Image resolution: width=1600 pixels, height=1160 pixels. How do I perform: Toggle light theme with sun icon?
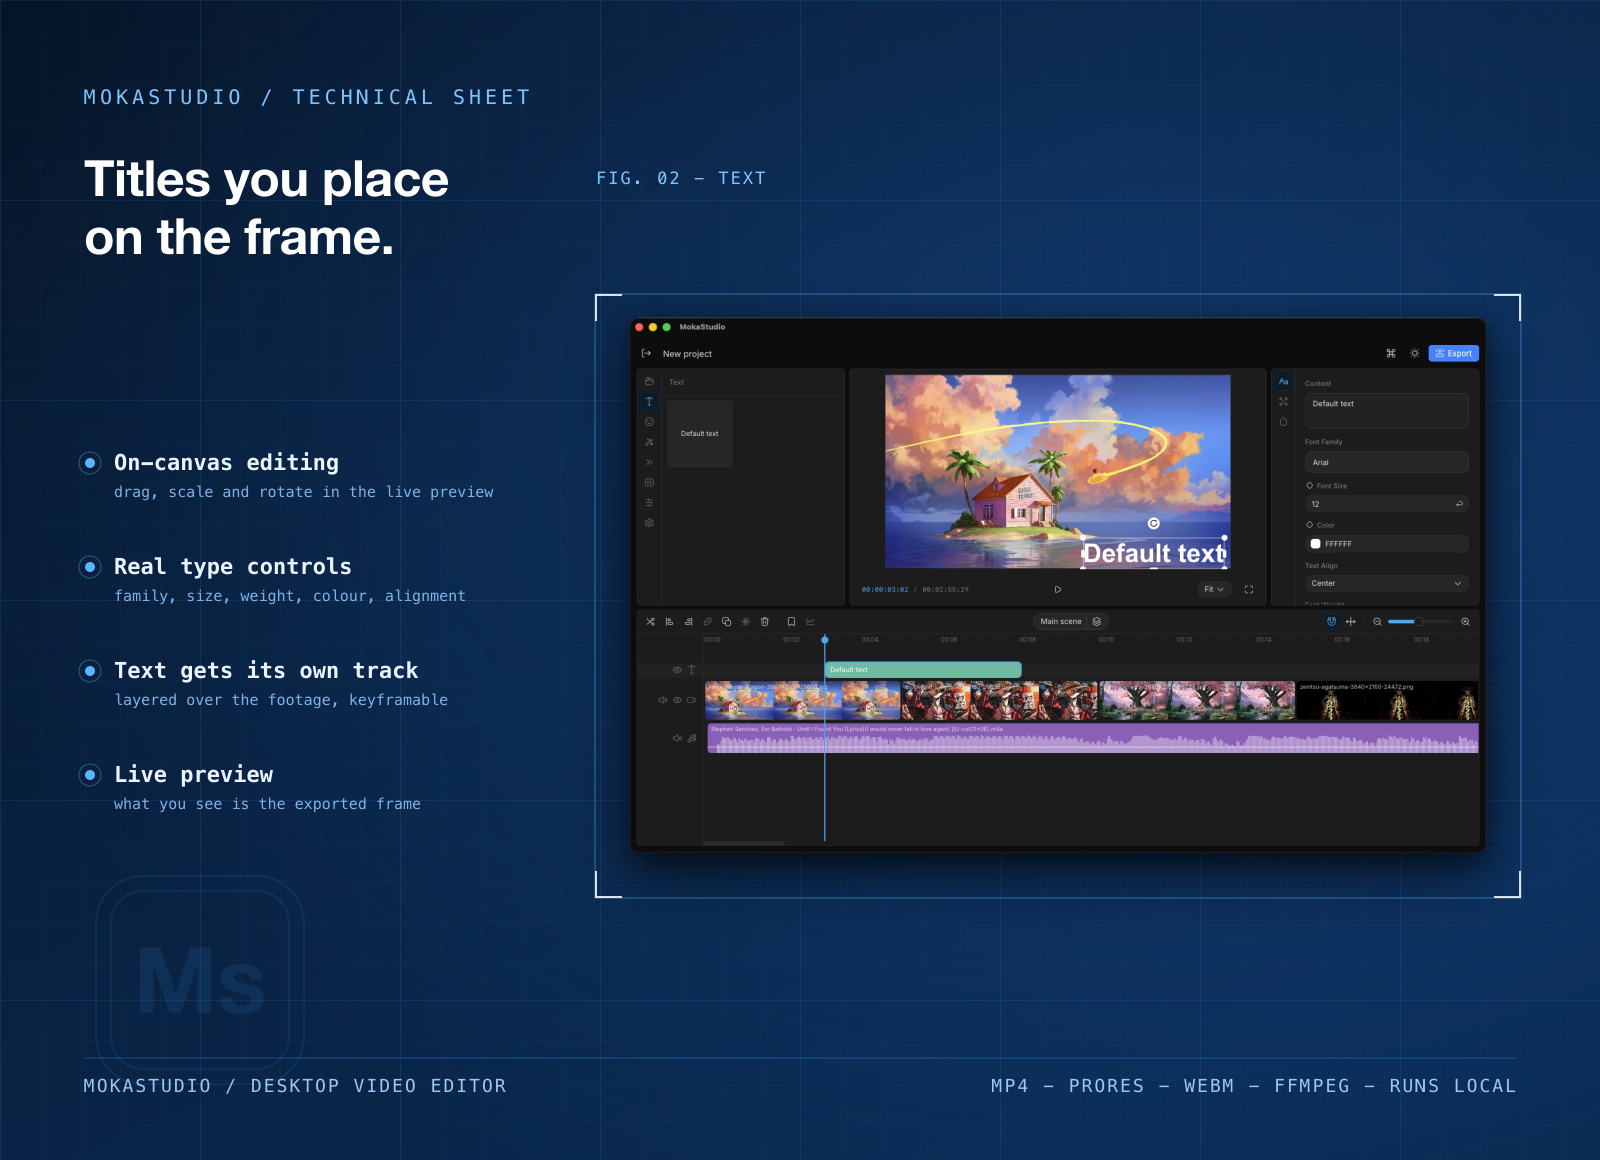click(1414, 353)
